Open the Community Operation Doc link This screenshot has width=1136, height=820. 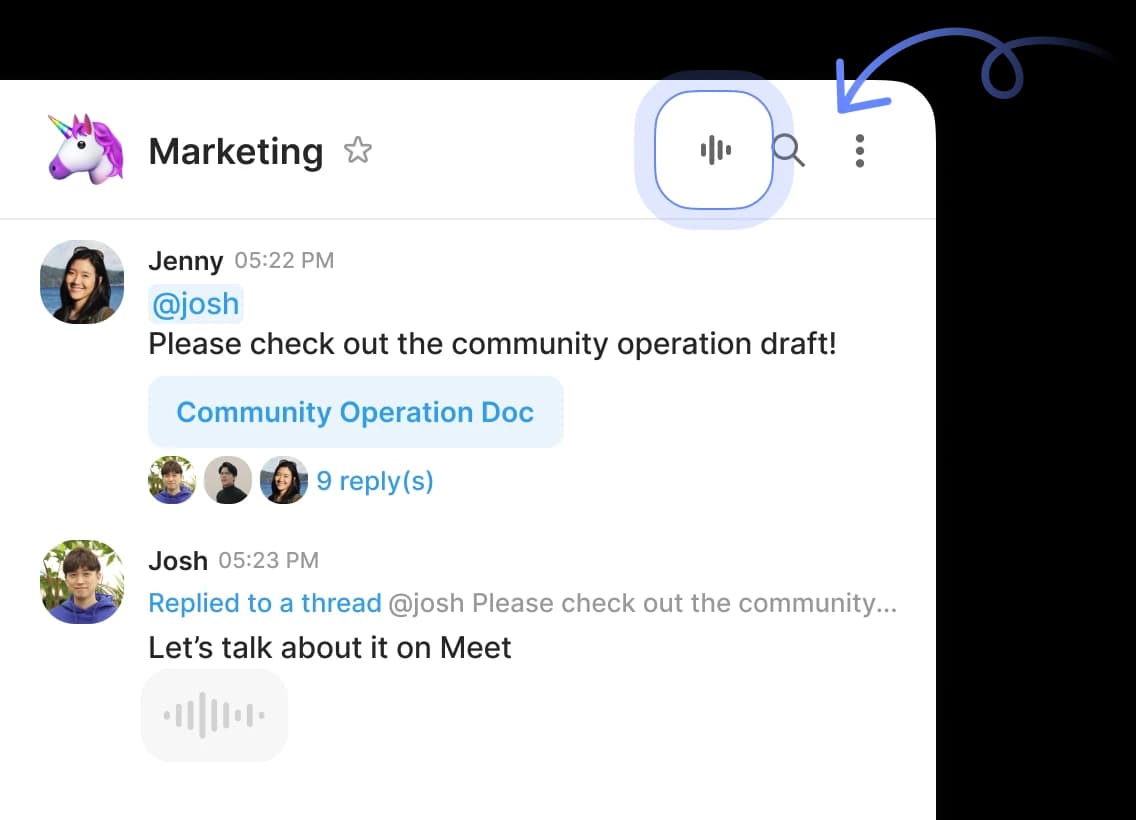click(x=355, y=412)
